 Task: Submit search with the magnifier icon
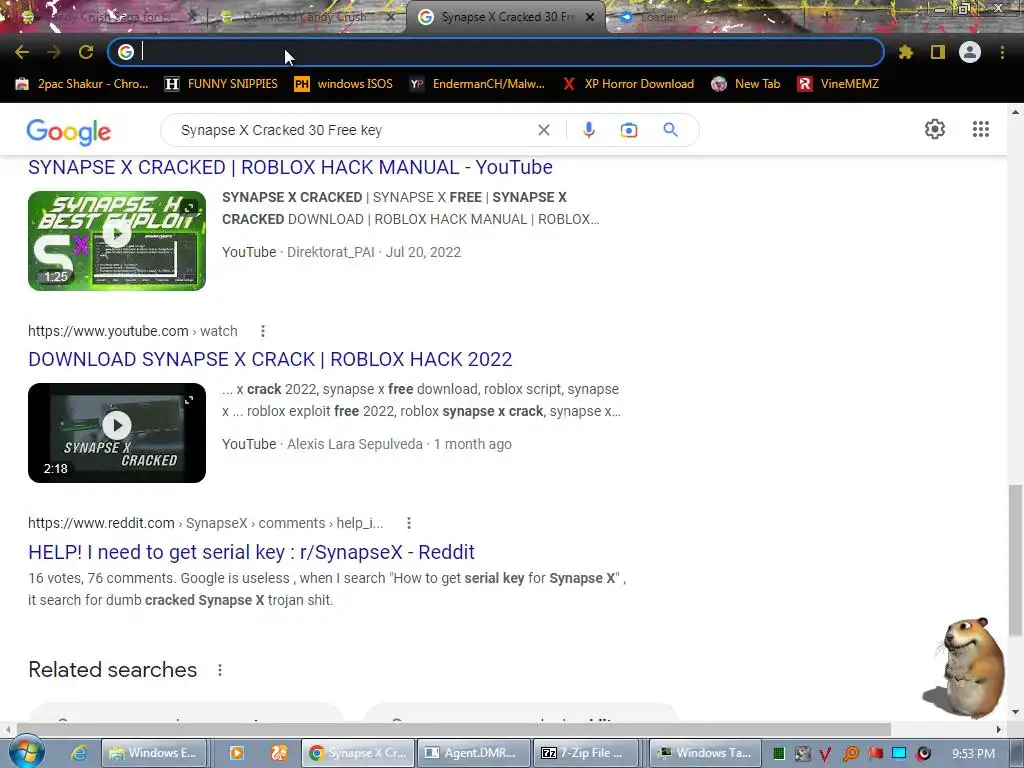[x=670, y=130]
